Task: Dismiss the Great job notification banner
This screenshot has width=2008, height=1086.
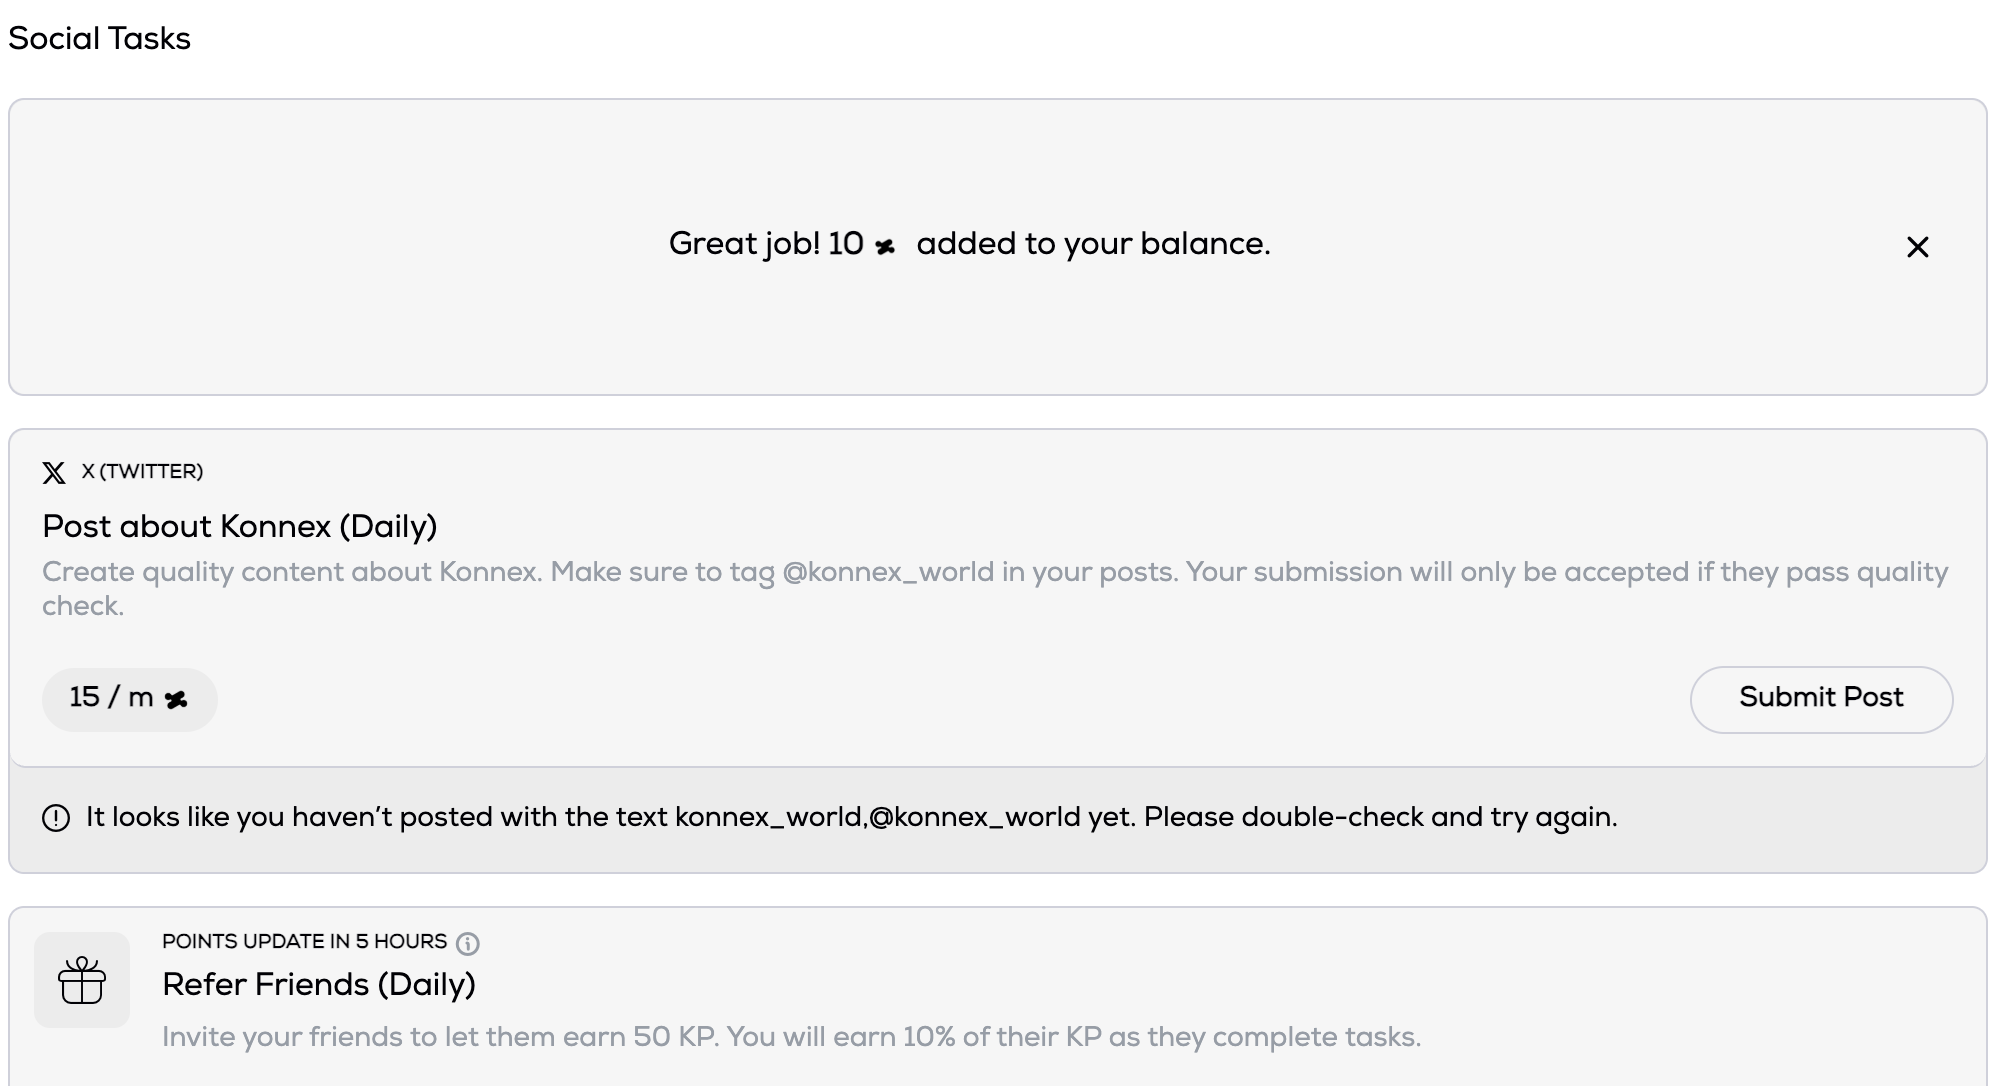Action: coord(1917,247)
